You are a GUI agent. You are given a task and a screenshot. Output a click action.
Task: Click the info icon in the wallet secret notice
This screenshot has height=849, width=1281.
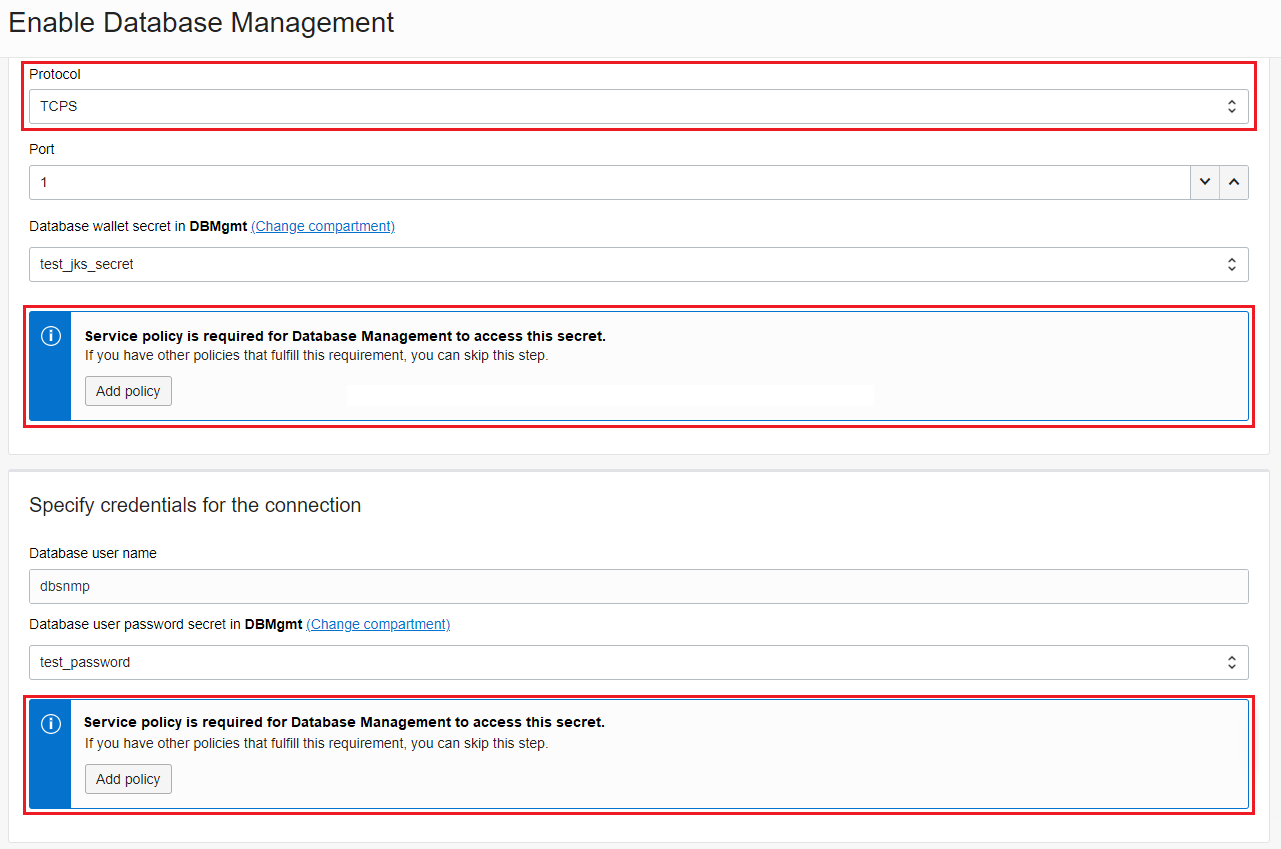50,336
